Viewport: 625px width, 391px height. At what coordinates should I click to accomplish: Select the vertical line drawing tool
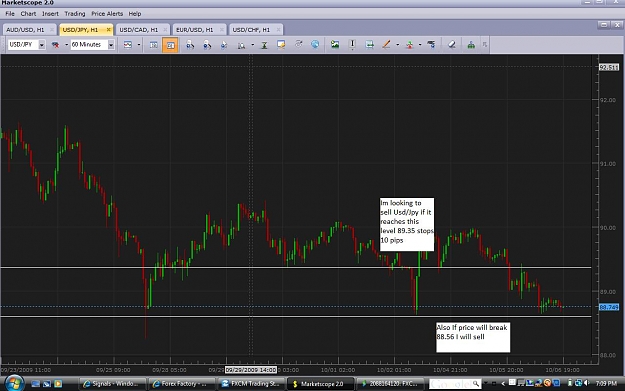pyautogui.click(x=352, y=45)
